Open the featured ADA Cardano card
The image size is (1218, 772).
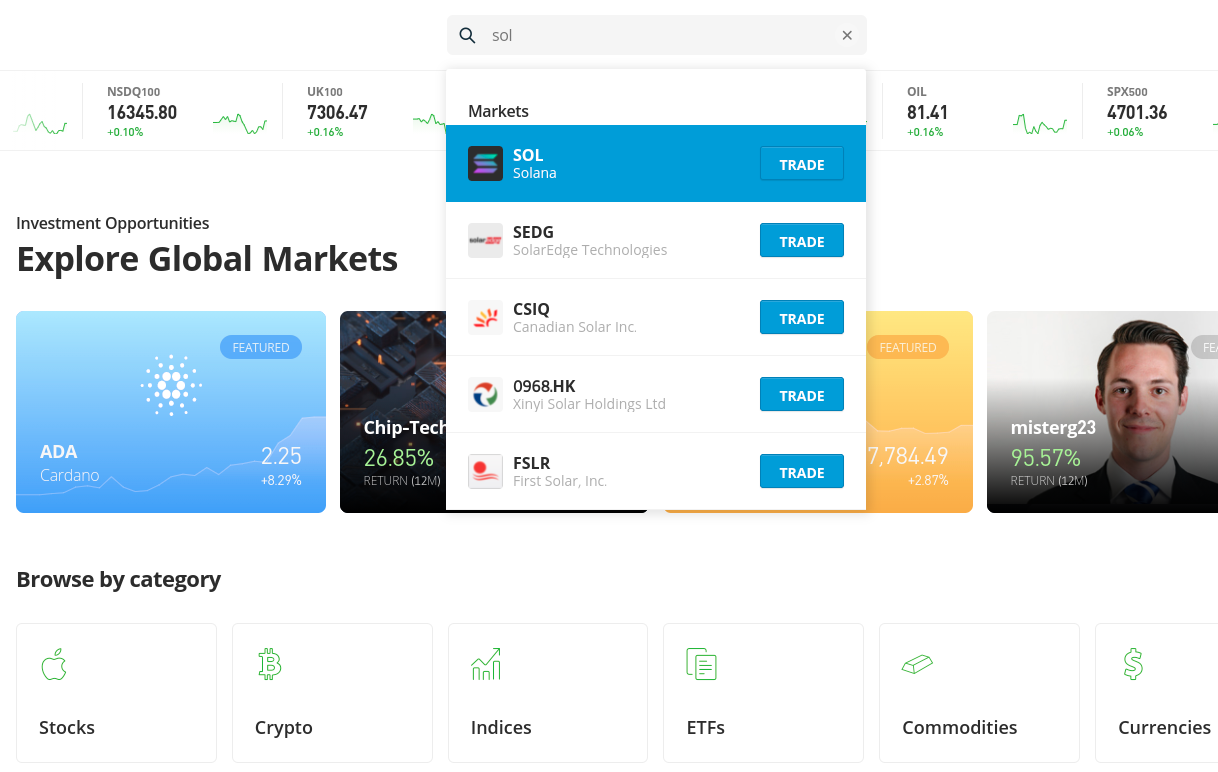pos(171,412)
